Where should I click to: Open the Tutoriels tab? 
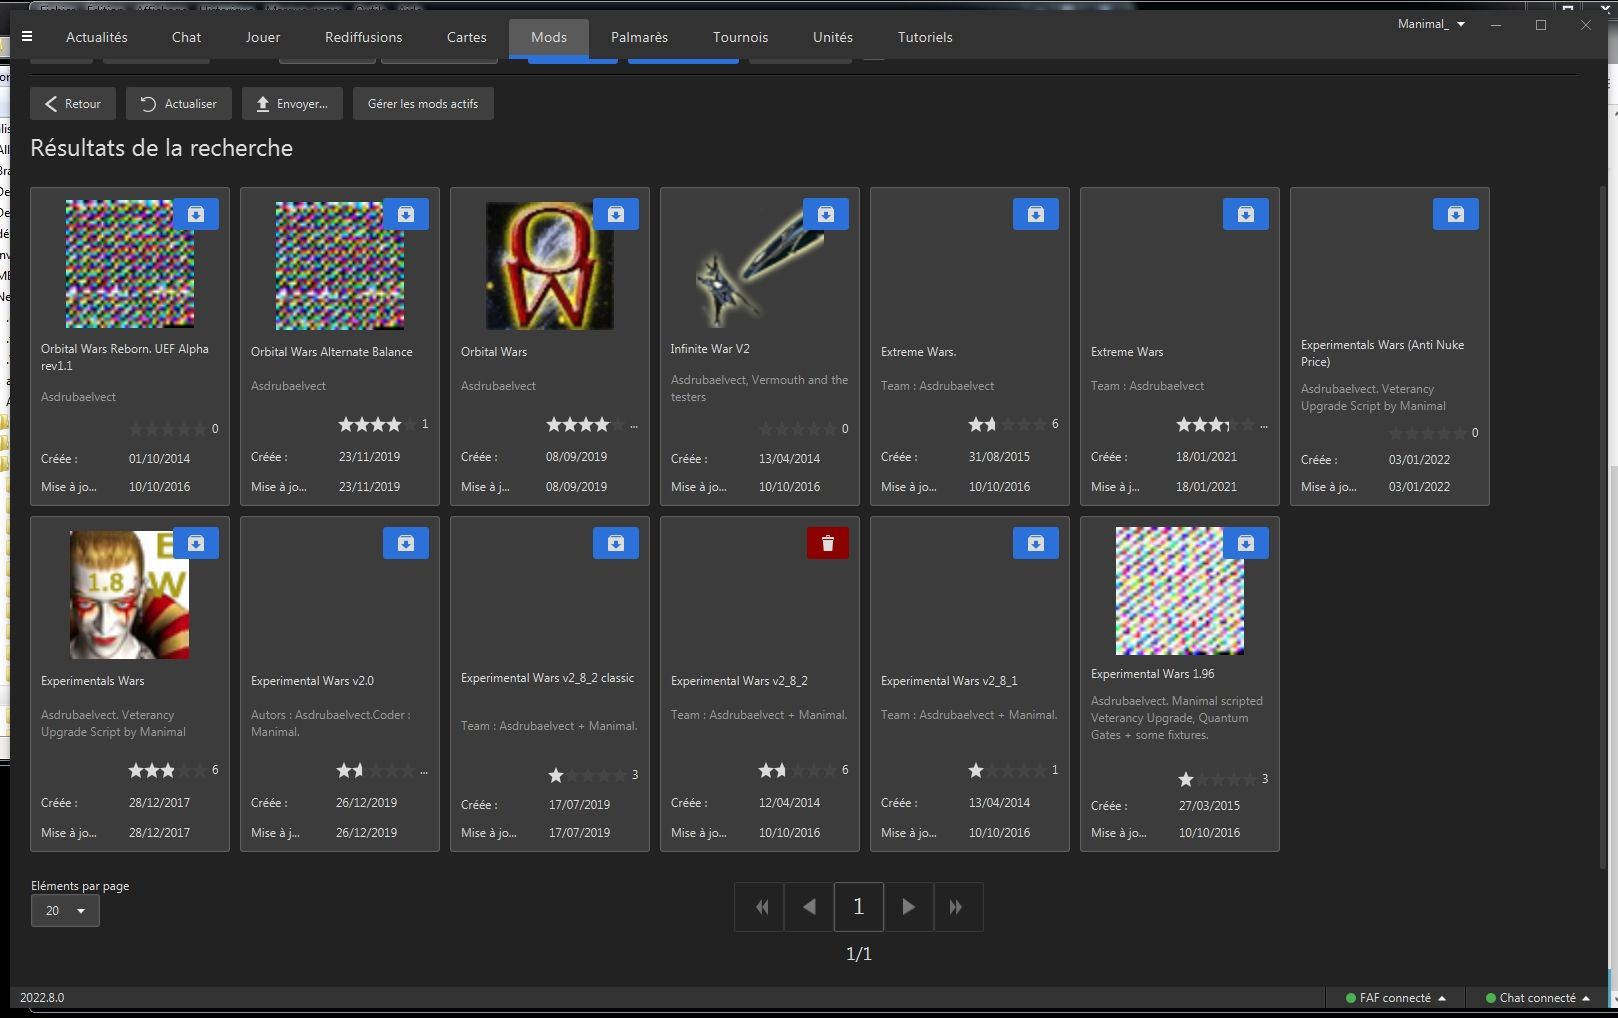click(925, 37)
